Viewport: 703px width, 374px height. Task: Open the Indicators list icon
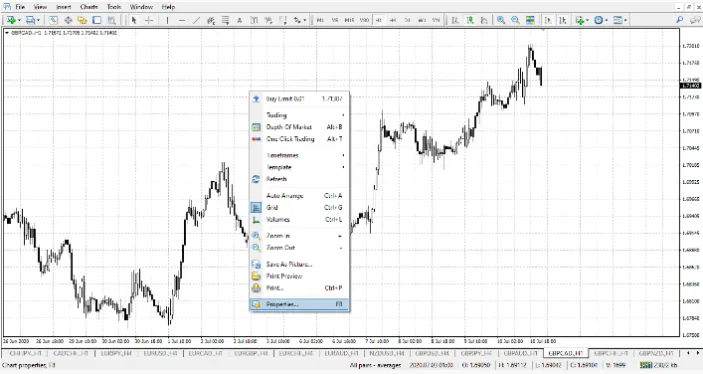point(580,20)
